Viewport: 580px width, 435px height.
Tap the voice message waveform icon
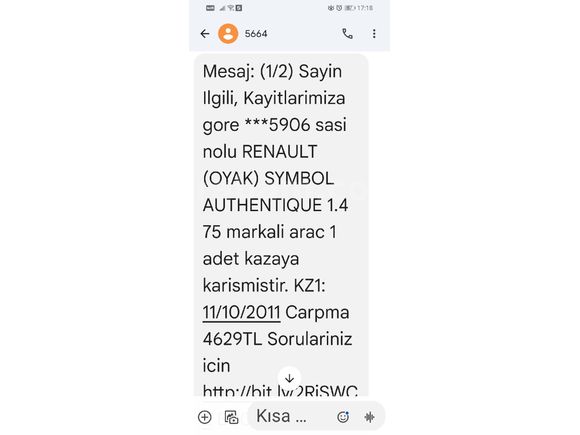[369, 417]
